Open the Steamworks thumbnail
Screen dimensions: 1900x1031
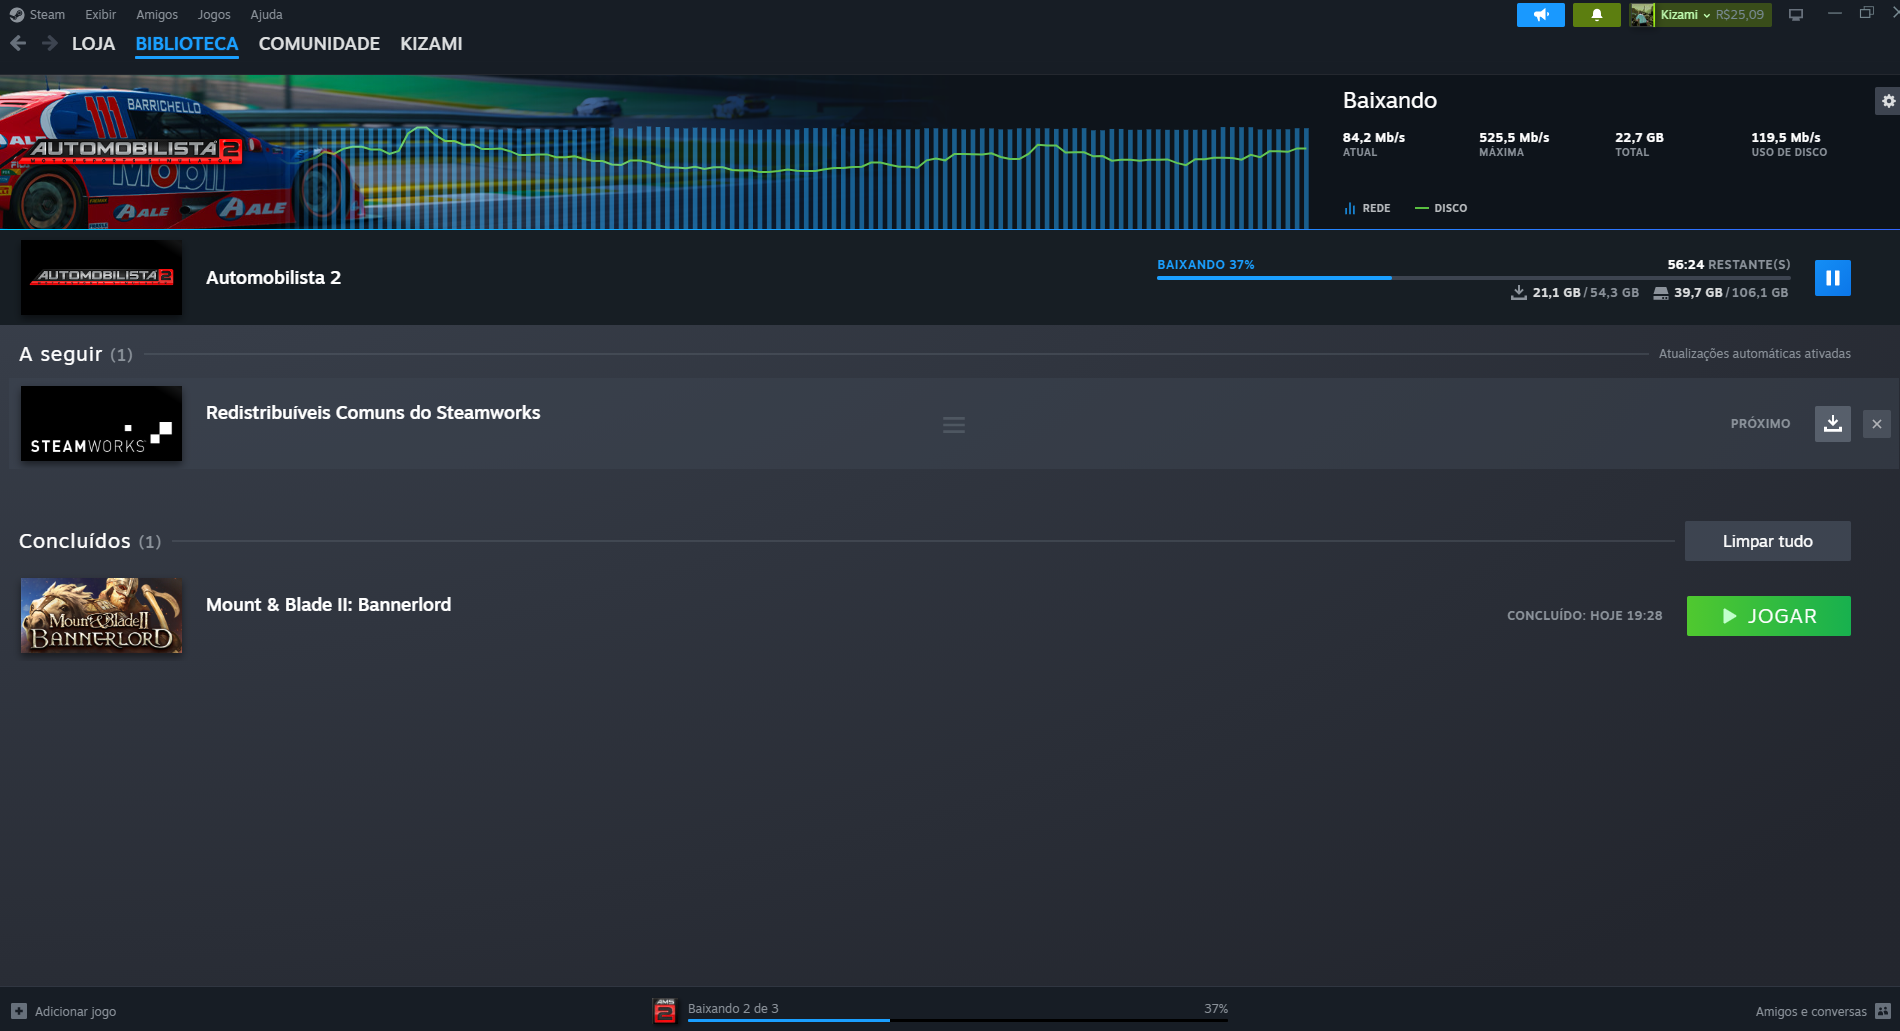point(101,424)
